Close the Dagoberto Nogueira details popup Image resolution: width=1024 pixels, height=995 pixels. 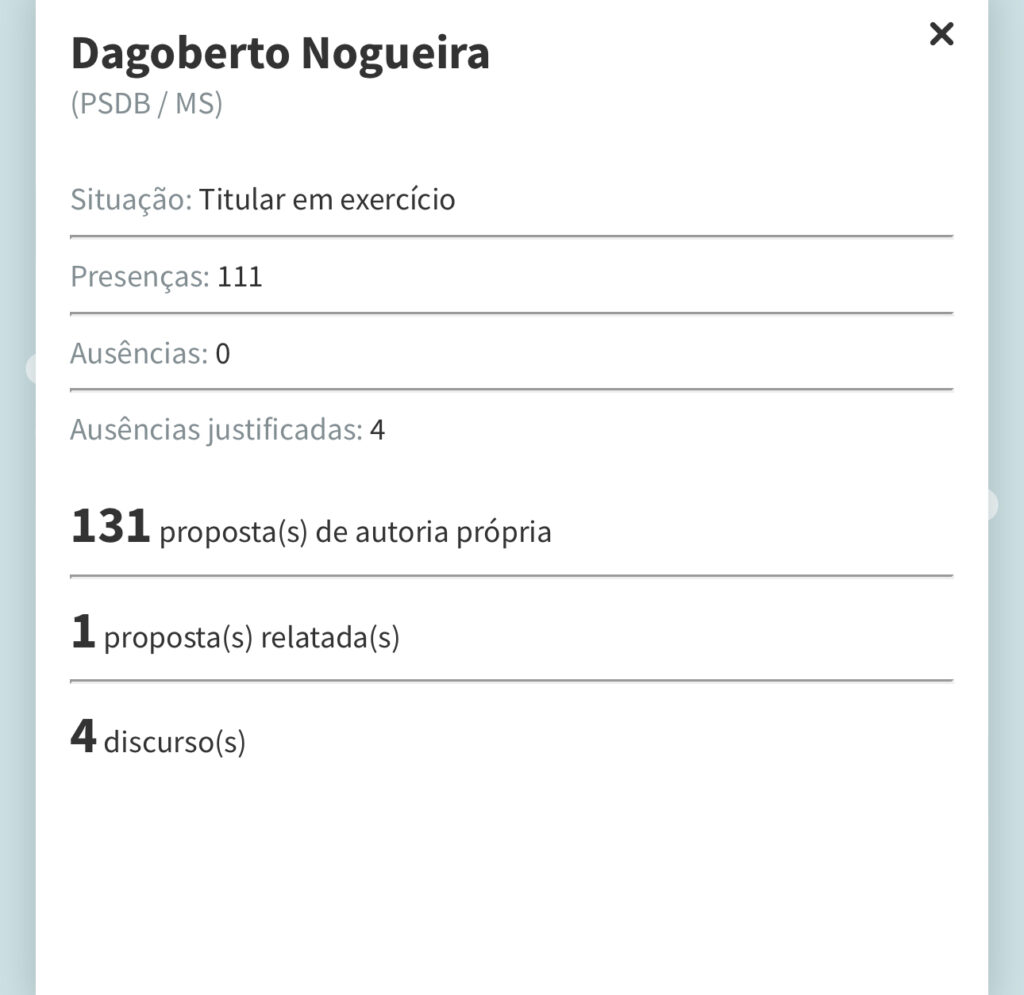(x=941, y=35)
